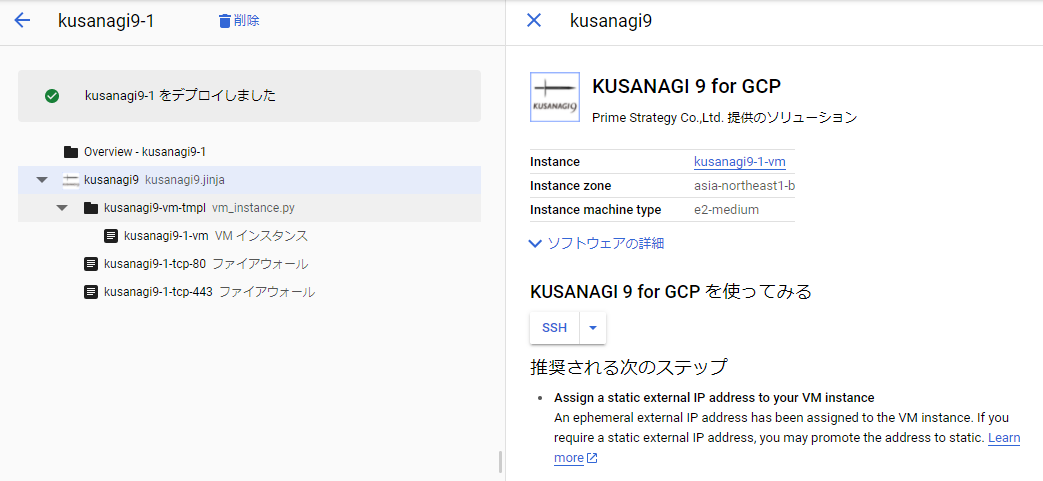Click the KUSANAGI 9 logo thumbnail
Viewport: 1043px width, 481px height.
(x=555, y=97)
